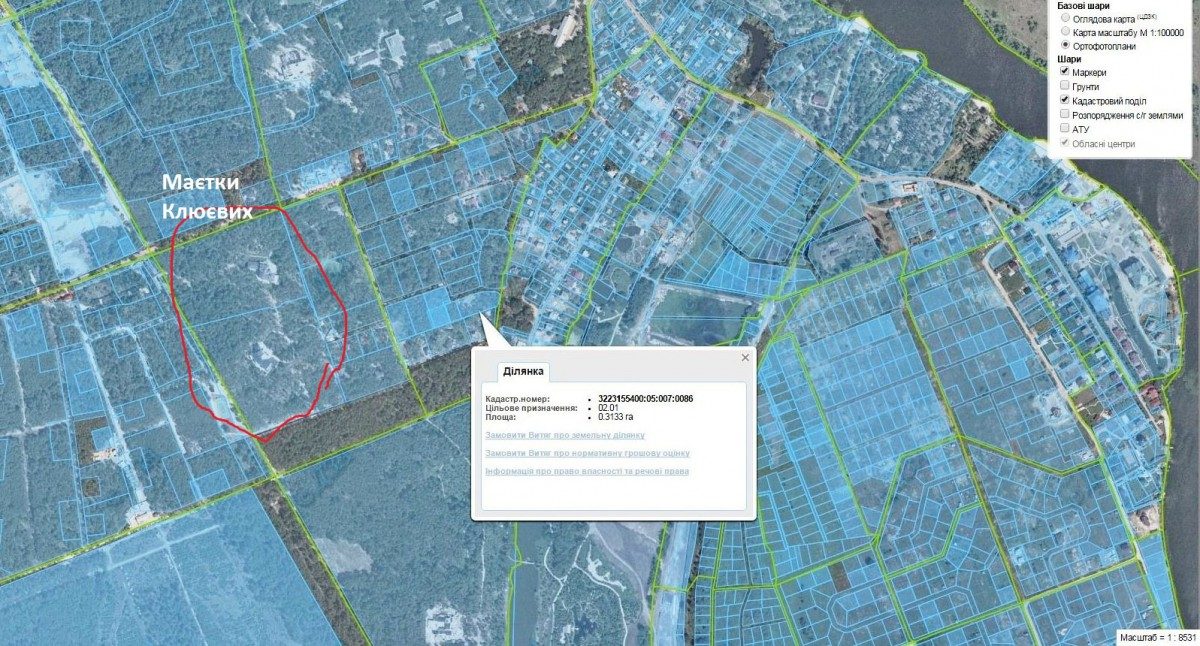Close the Ділянка info popup
The width and height of the screenshot is (1200, 646).
click(x=745, y=357)
